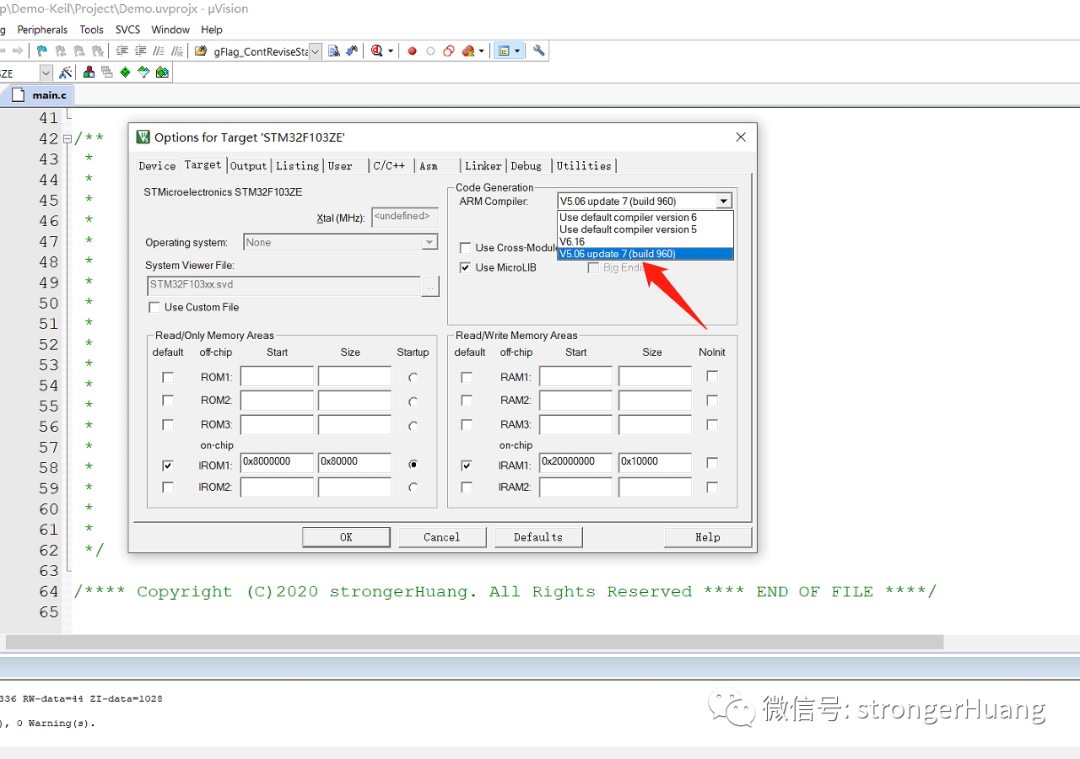Choose 'Use default compiler version 6'
1080x759 pixels.
(x=645, y=217)
